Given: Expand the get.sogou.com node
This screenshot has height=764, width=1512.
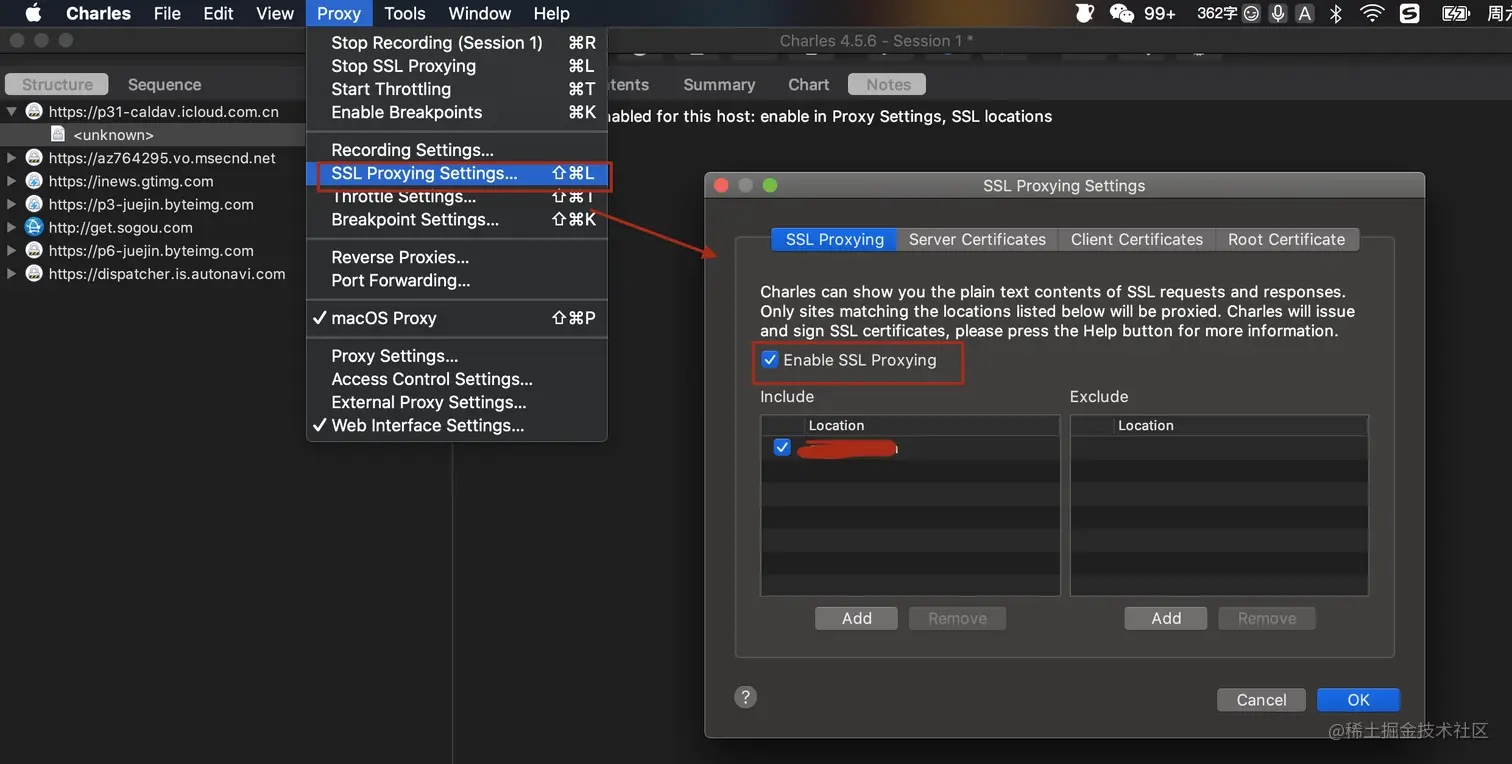Looking at the screenshot, I should pos(12,227).
